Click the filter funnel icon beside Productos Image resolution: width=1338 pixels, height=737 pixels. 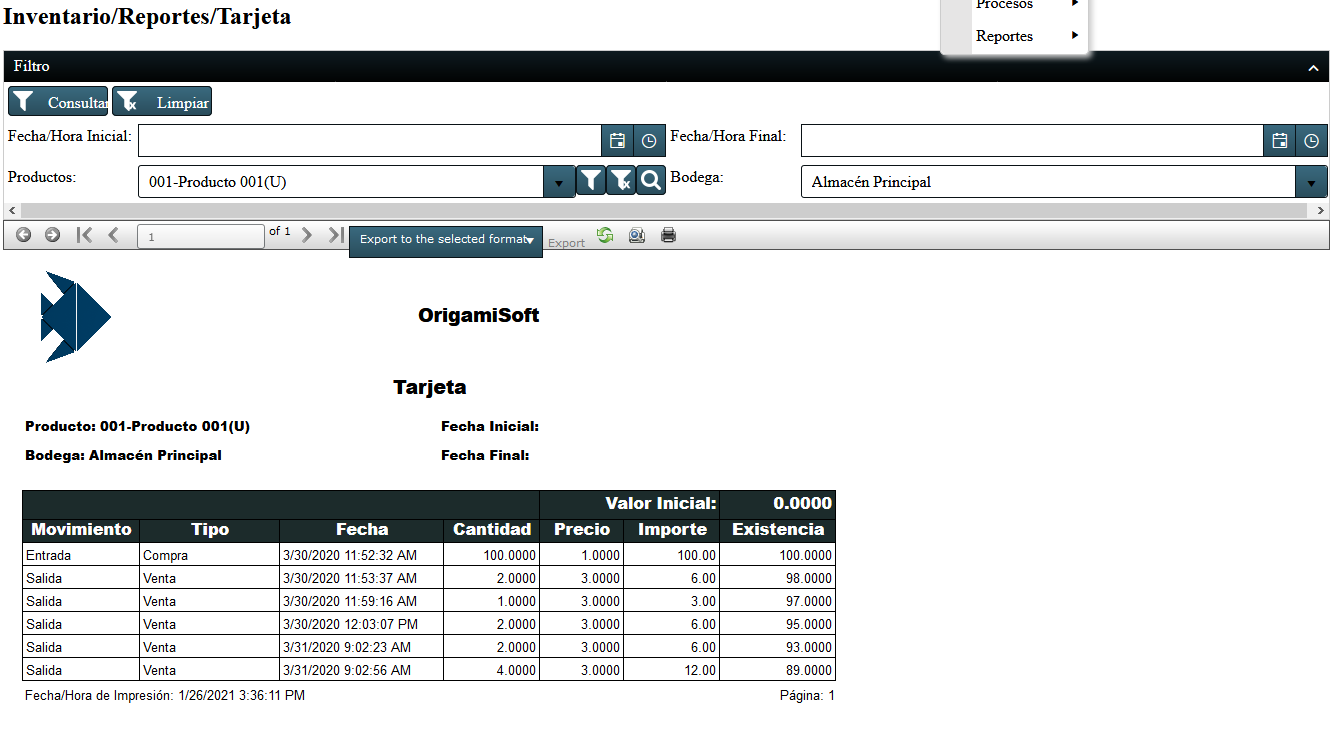[x=591, y=180]
